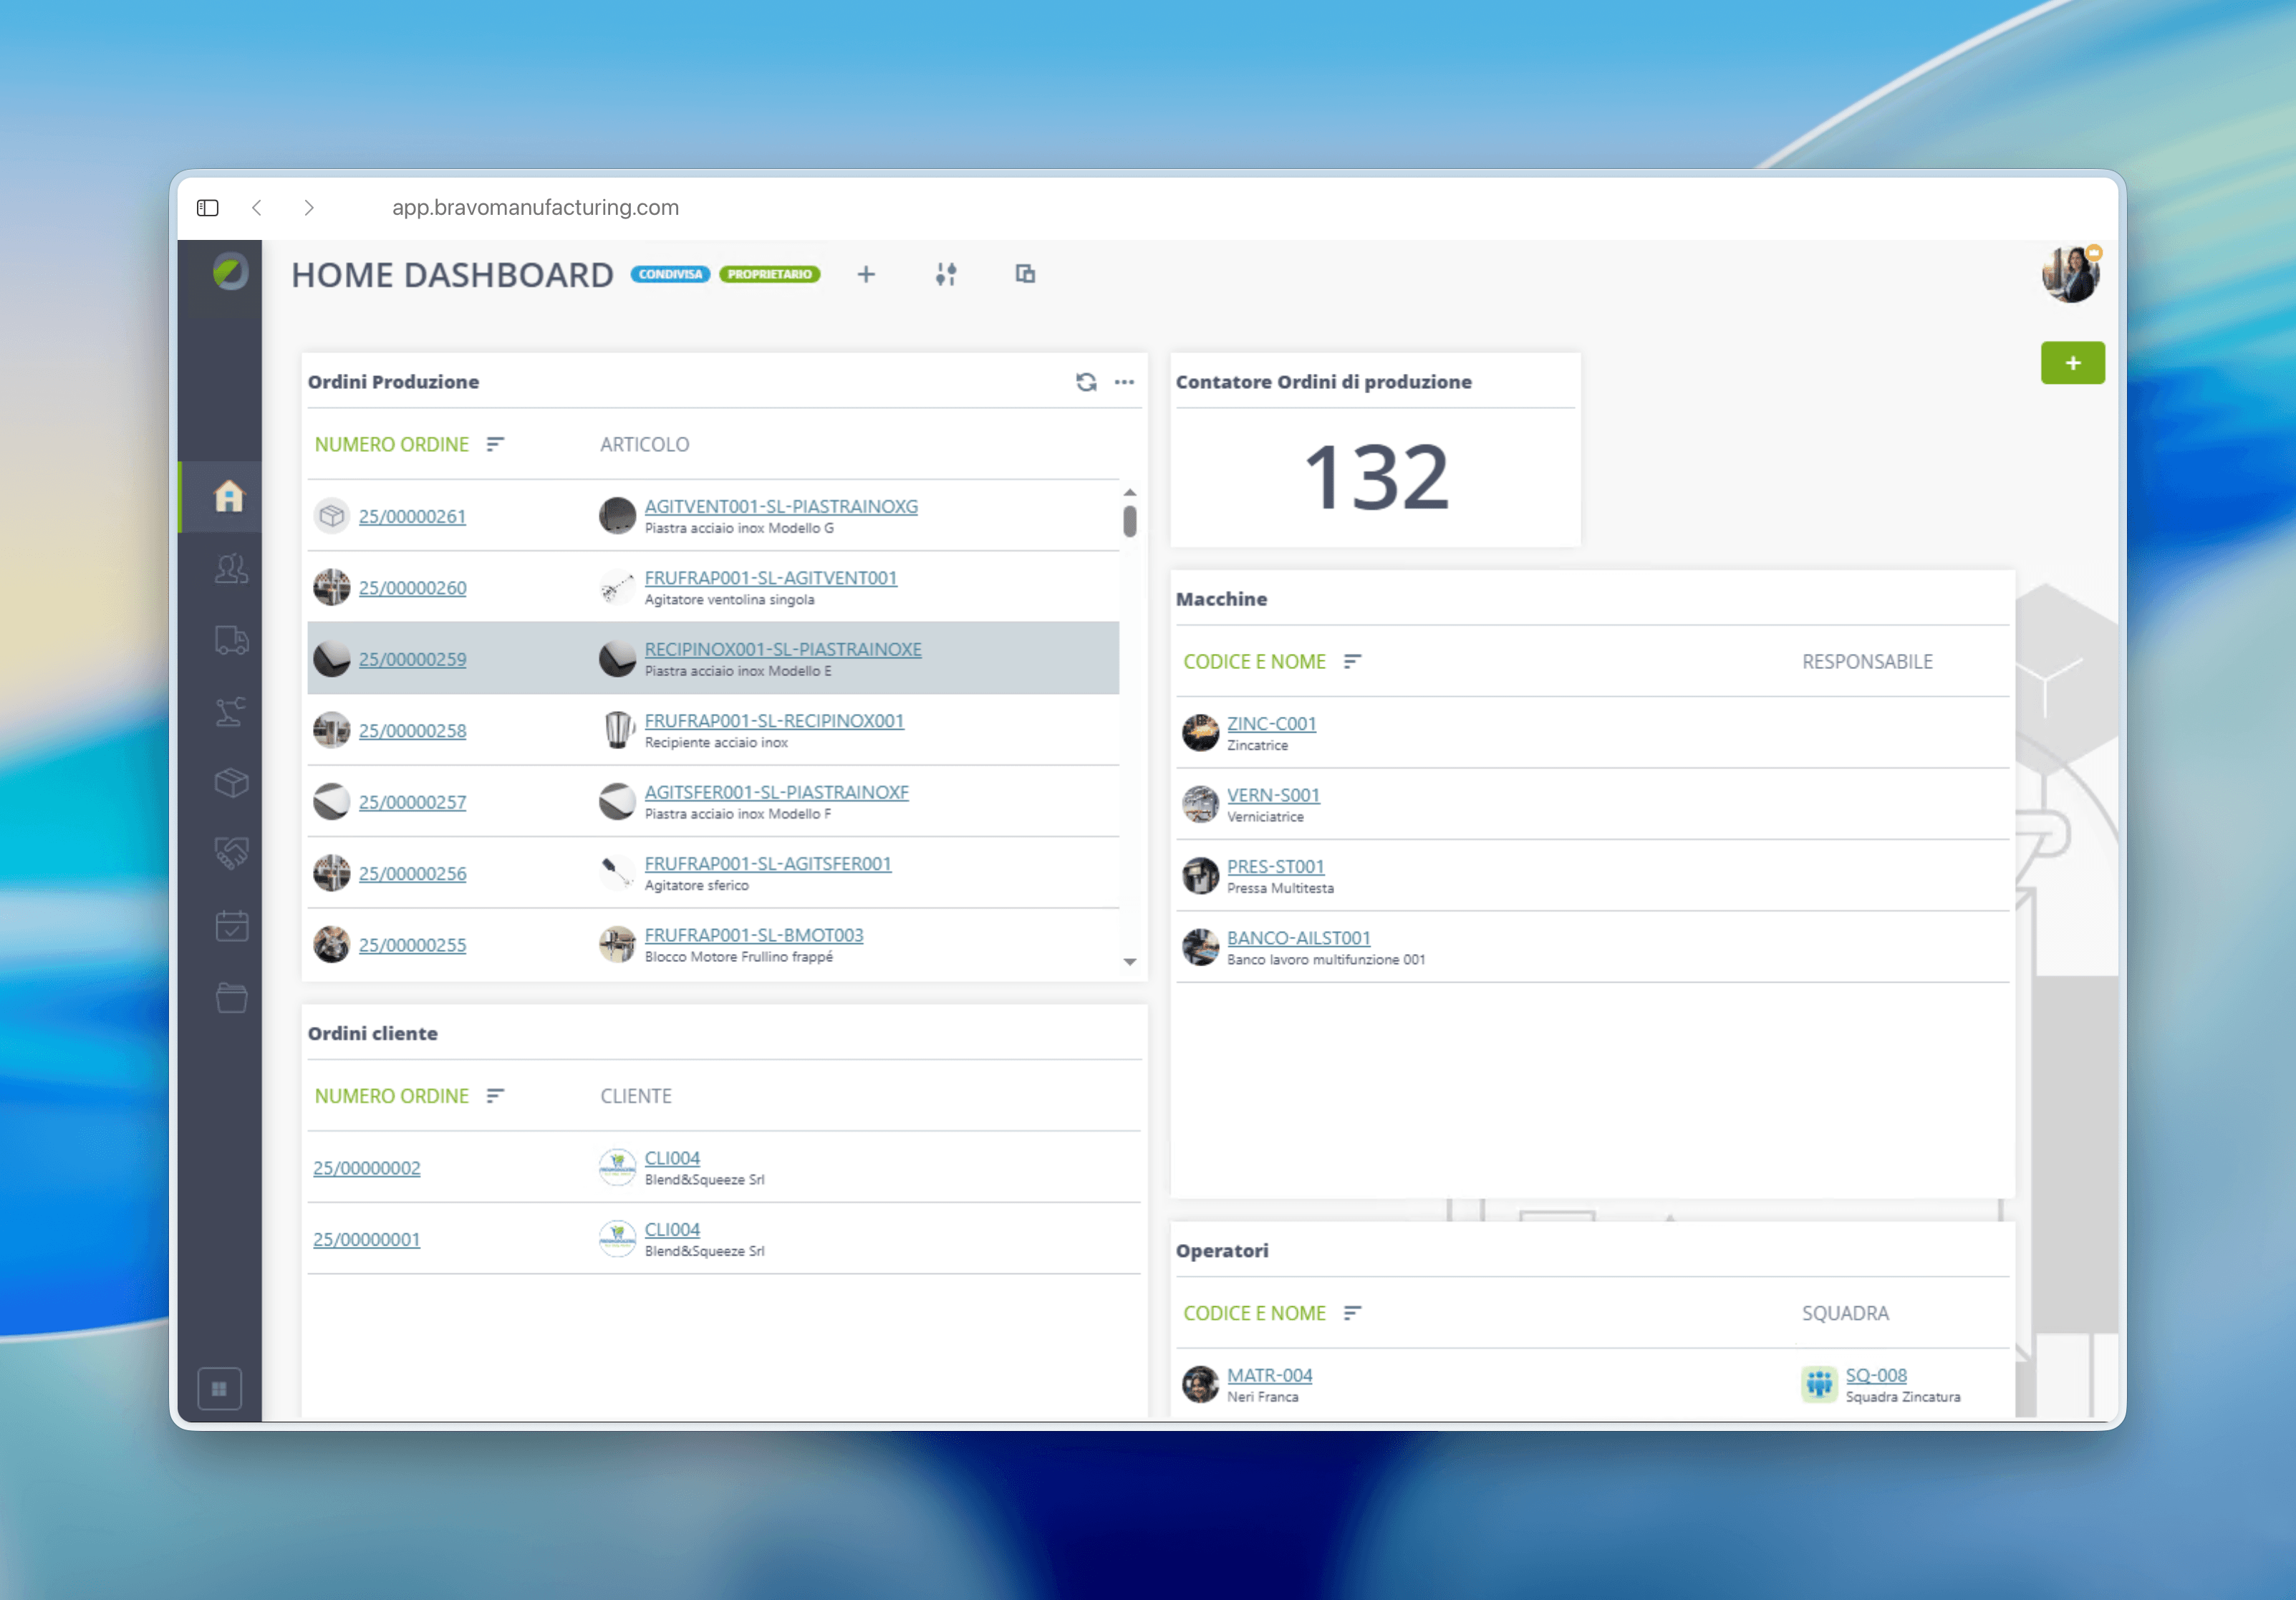The image size is (2296, 1600).
Task: Toggle the browser sidebar panel icon
Action: [x=208, y=207]
